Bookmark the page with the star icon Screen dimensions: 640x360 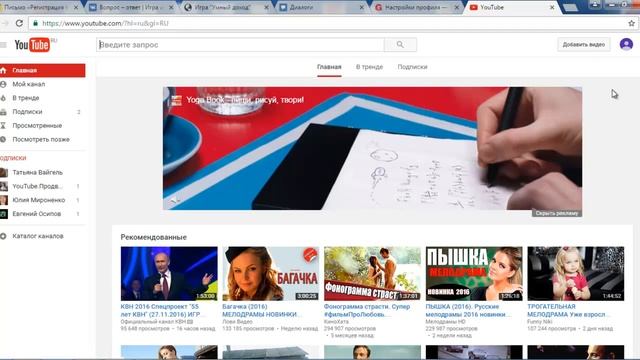click(x=631, y=23)
